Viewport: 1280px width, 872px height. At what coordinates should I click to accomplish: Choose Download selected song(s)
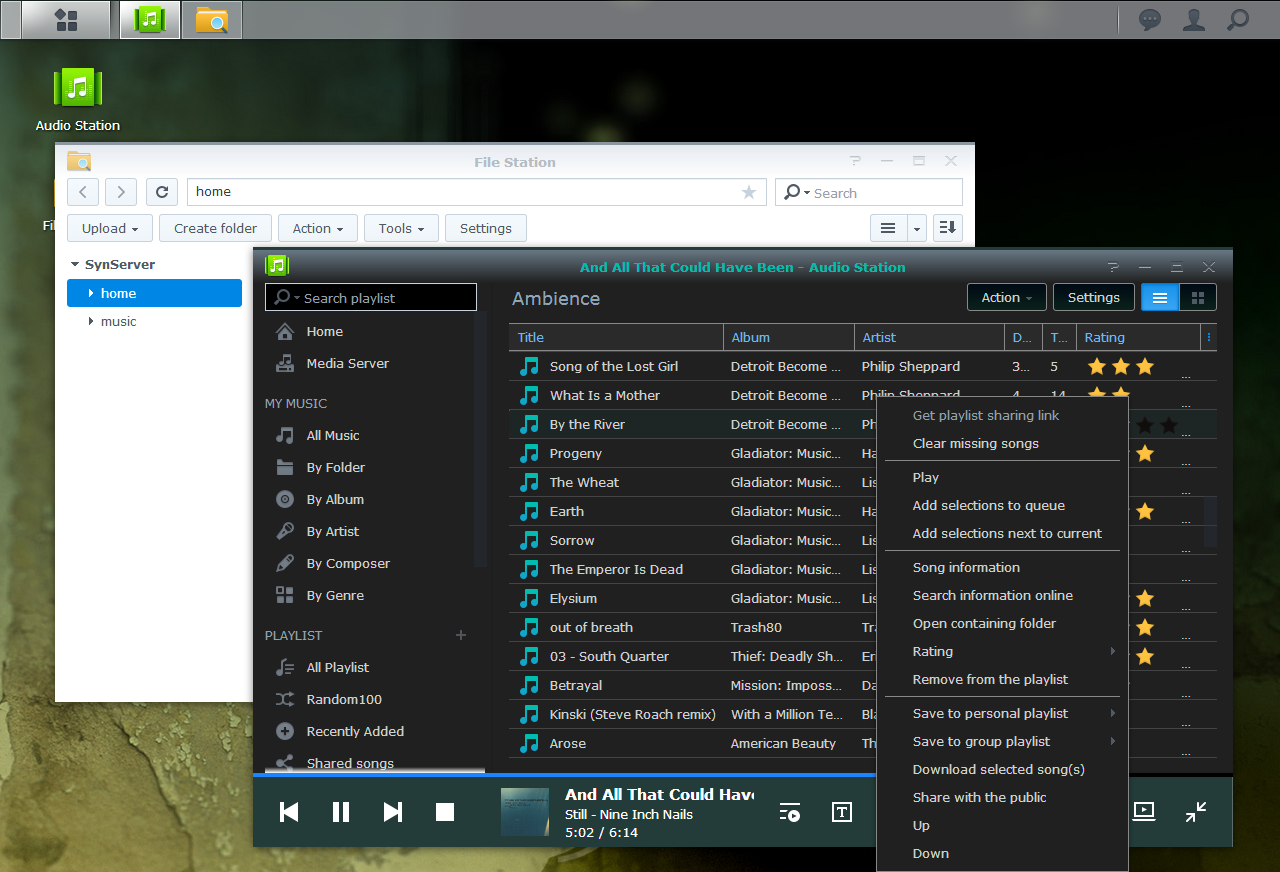pos(1002,769)
